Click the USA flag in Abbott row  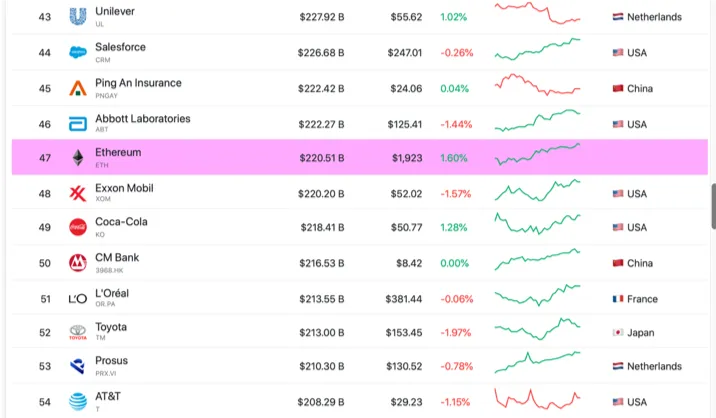618,124
